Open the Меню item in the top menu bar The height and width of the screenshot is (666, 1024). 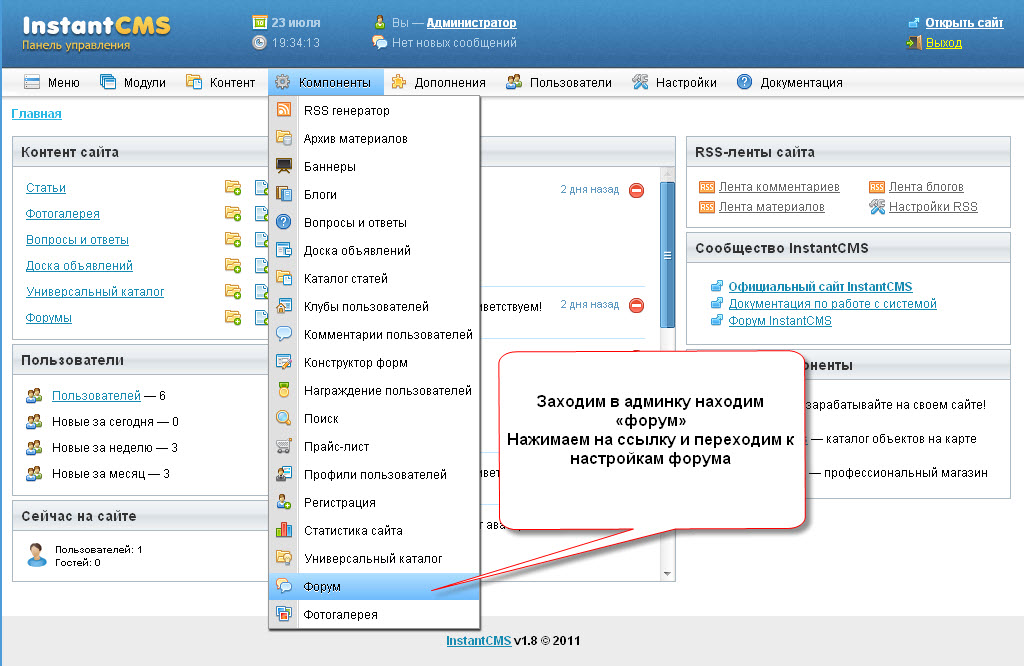(51, 82)
